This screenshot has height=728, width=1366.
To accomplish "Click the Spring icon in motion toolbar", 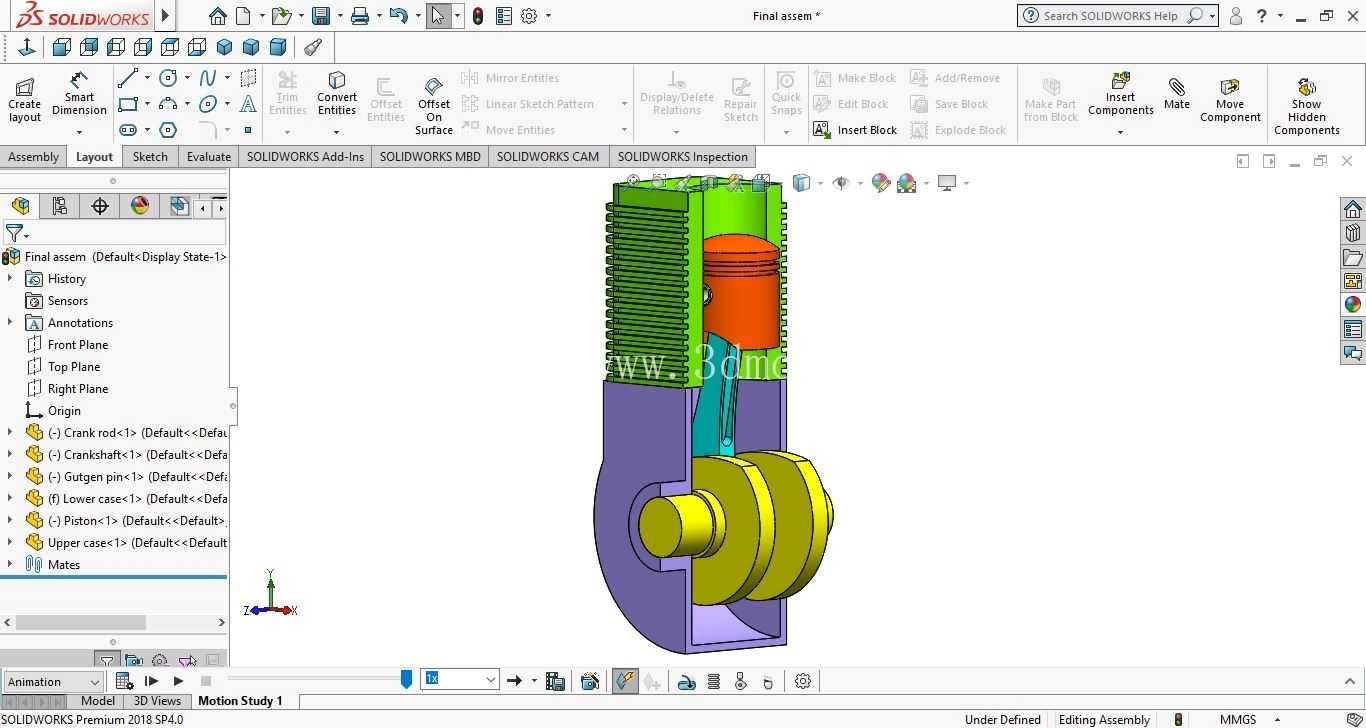I will click(x=714, y=681).
